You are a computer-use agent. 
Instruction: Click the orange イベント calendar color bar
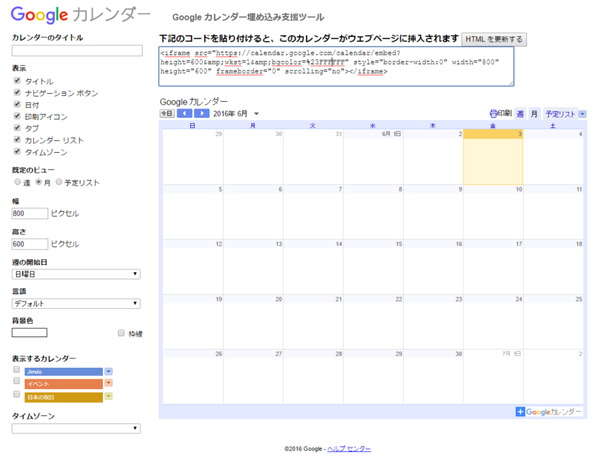click(x=64, y=384)
